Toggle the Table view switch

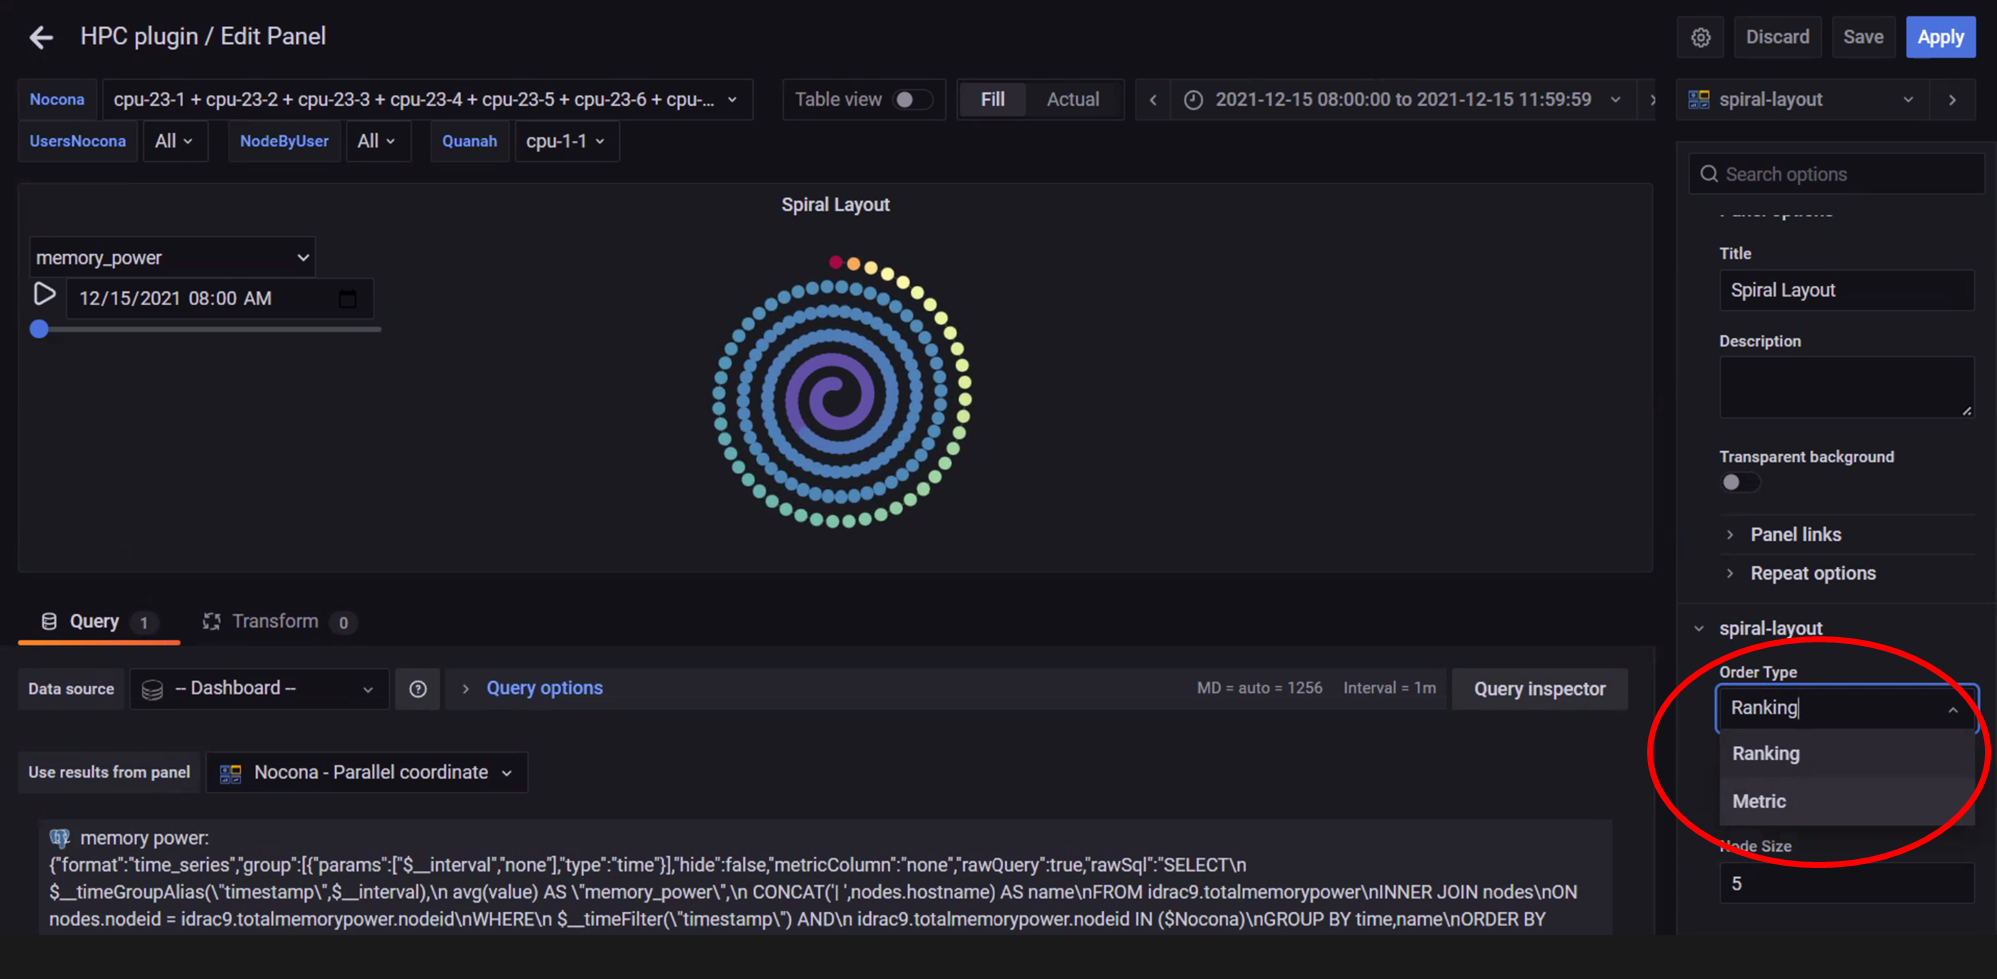911,100
